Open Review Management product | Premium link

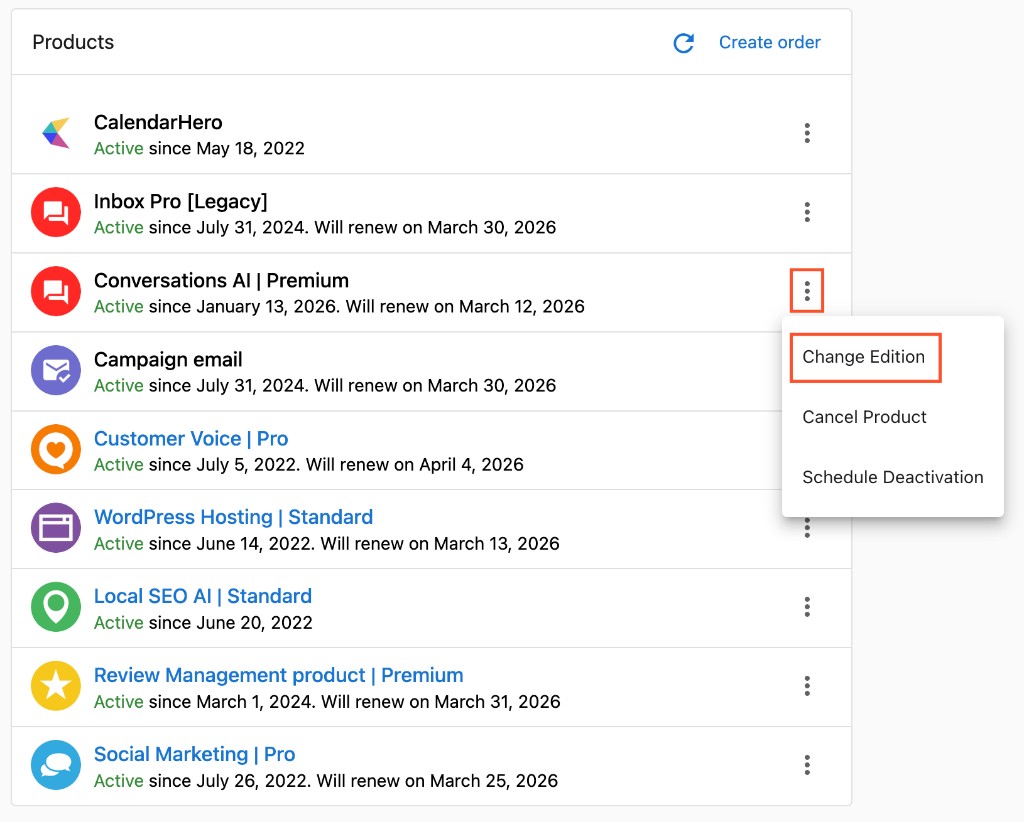(278, 675)
